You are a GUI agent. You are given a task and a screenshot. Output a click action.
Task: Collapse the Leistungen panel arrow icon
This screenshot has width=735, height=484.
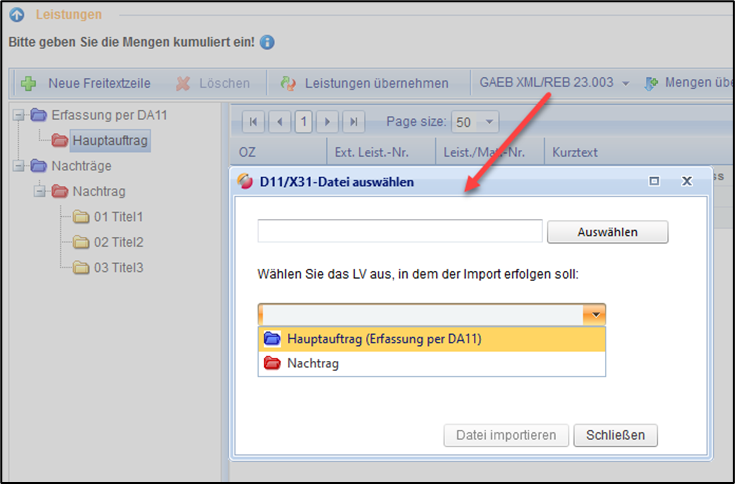(x=17, y=15)
